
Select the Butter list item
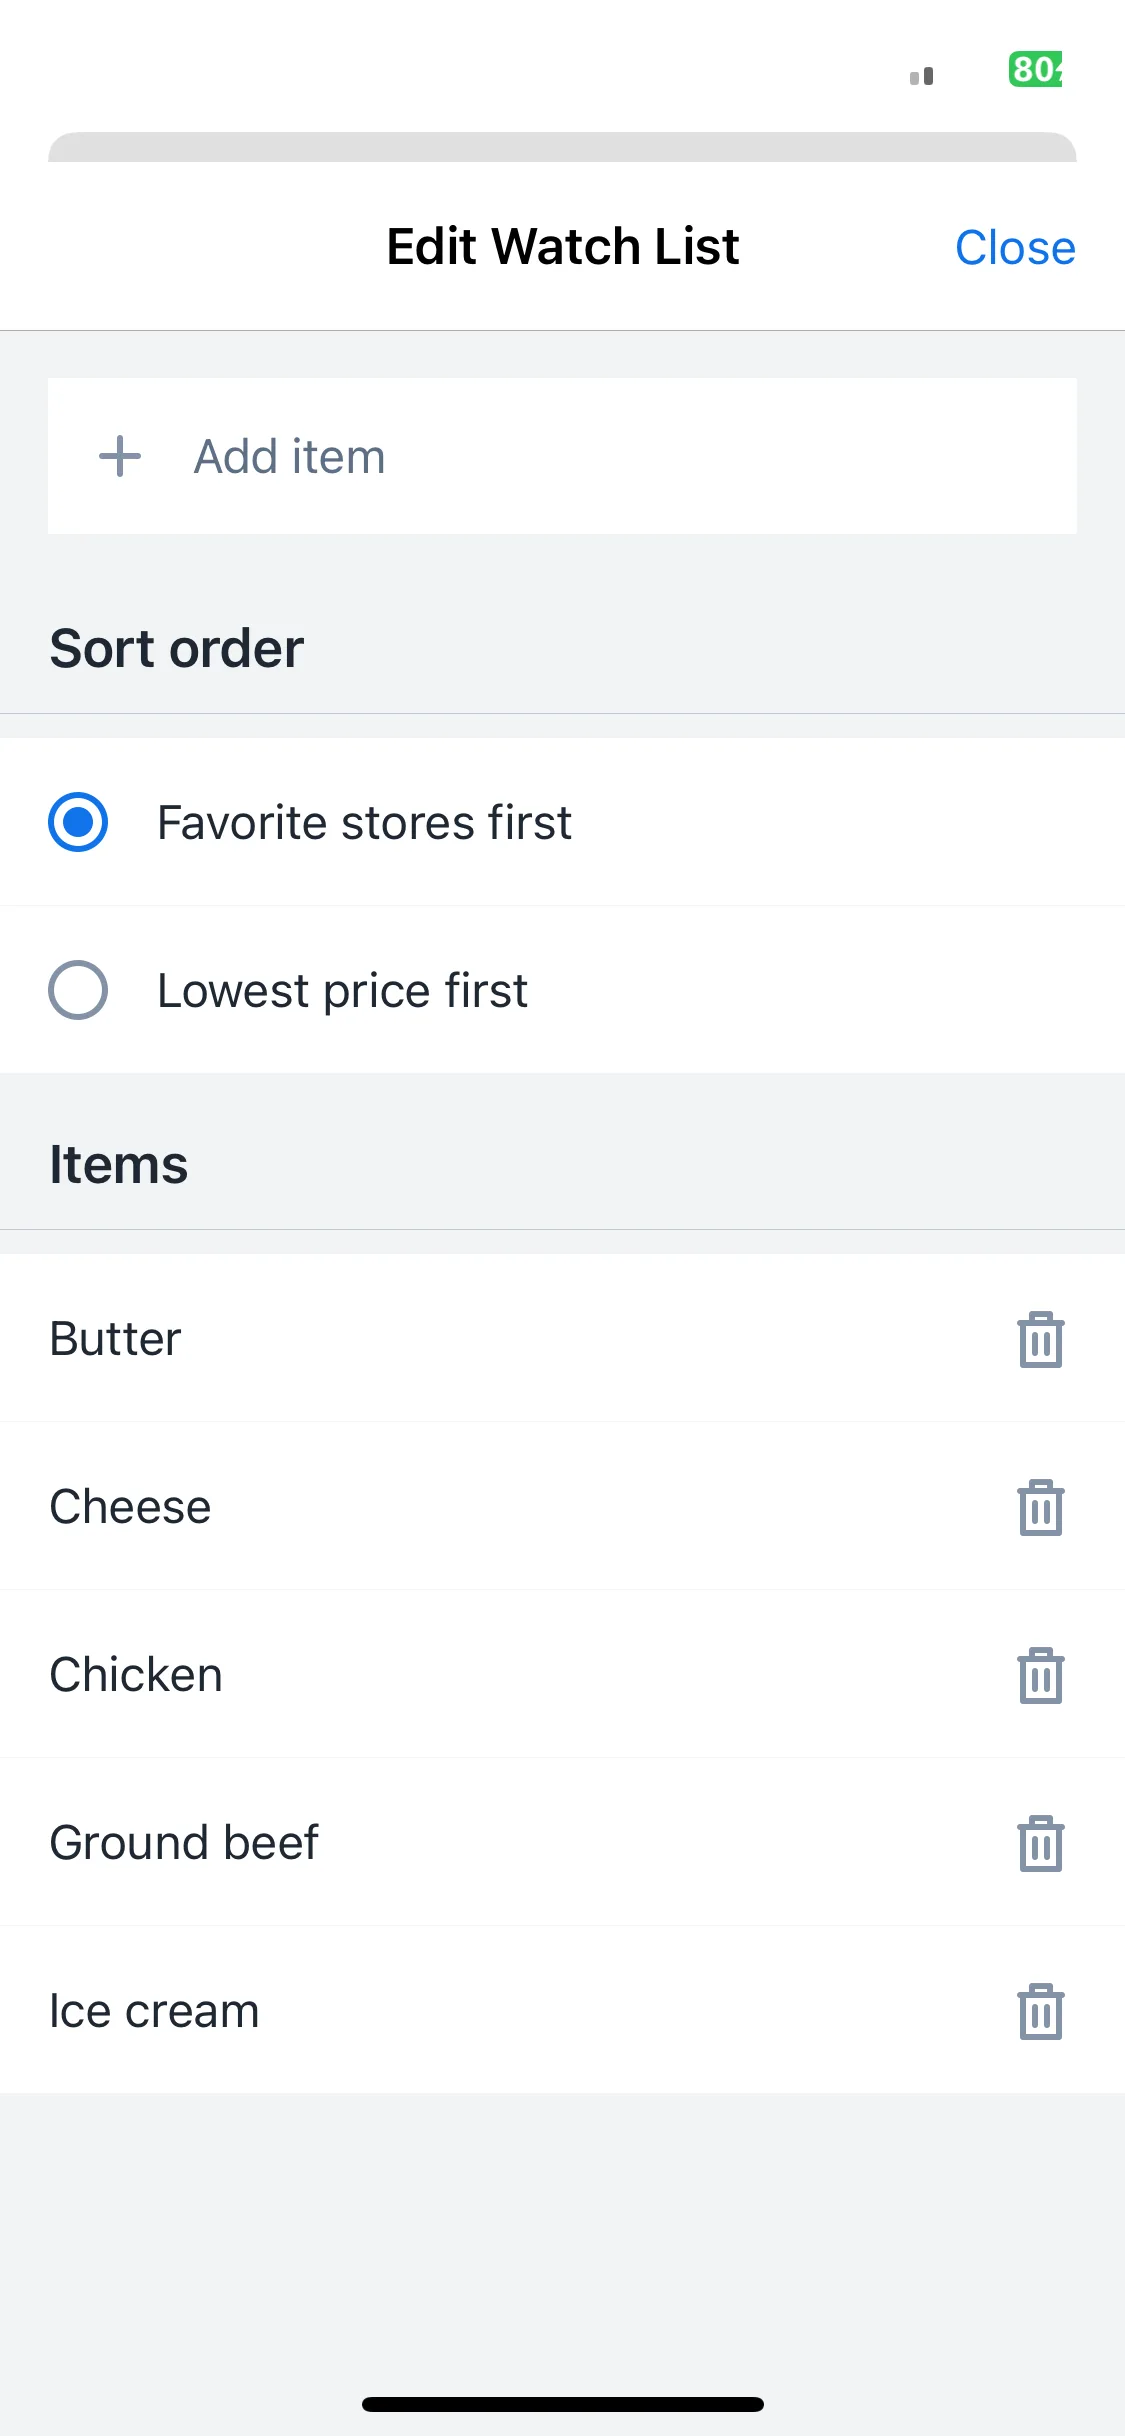click(x=562, y=1338)
